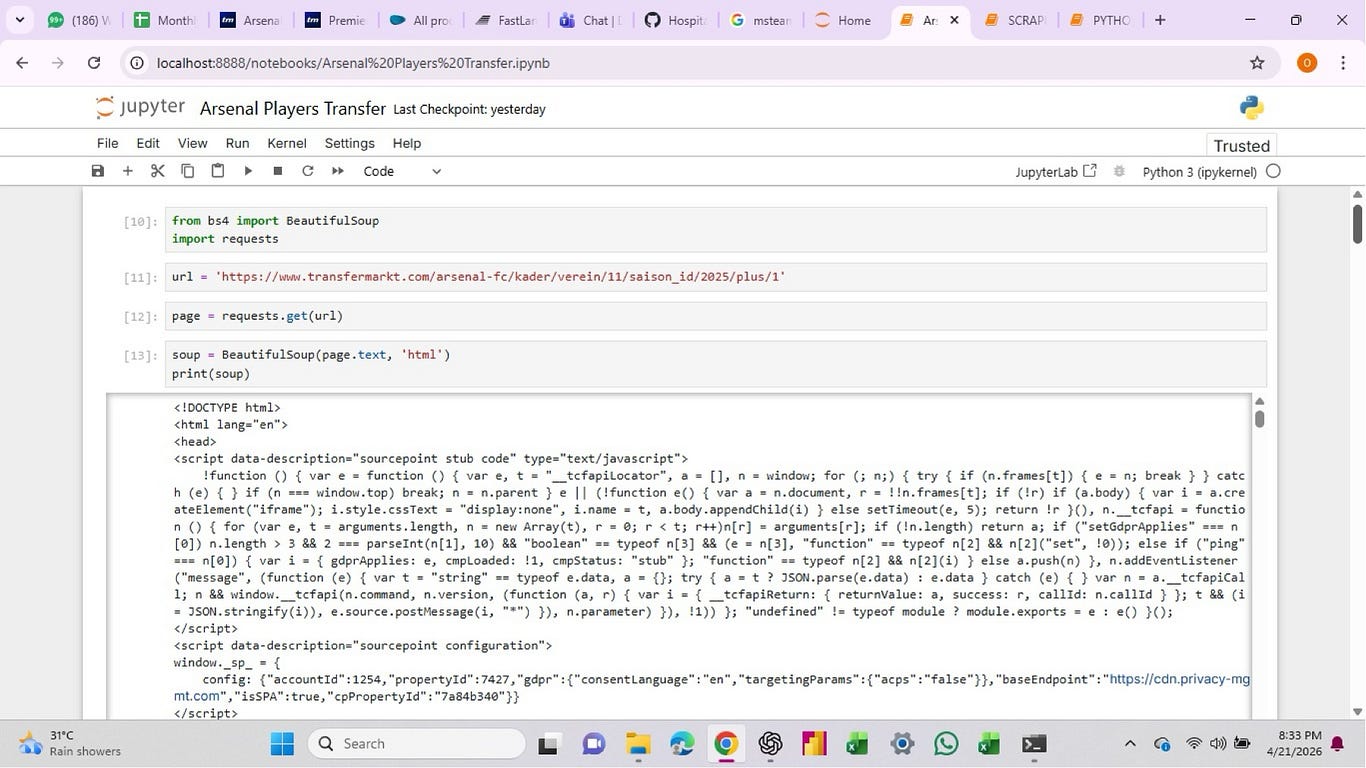Viewport: 1366px width, 768px height.
Task: Open a new browser tab
Action: click(x=1160, y=20)
